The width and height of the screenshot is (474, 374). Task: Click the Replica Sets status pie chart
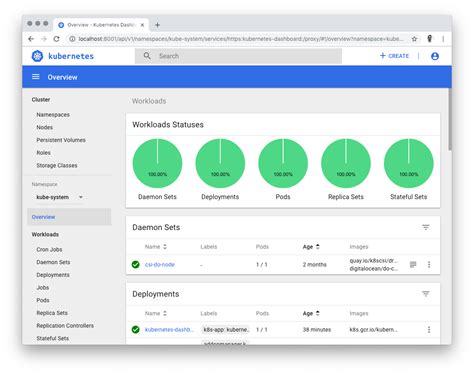[x=346, y=163]
